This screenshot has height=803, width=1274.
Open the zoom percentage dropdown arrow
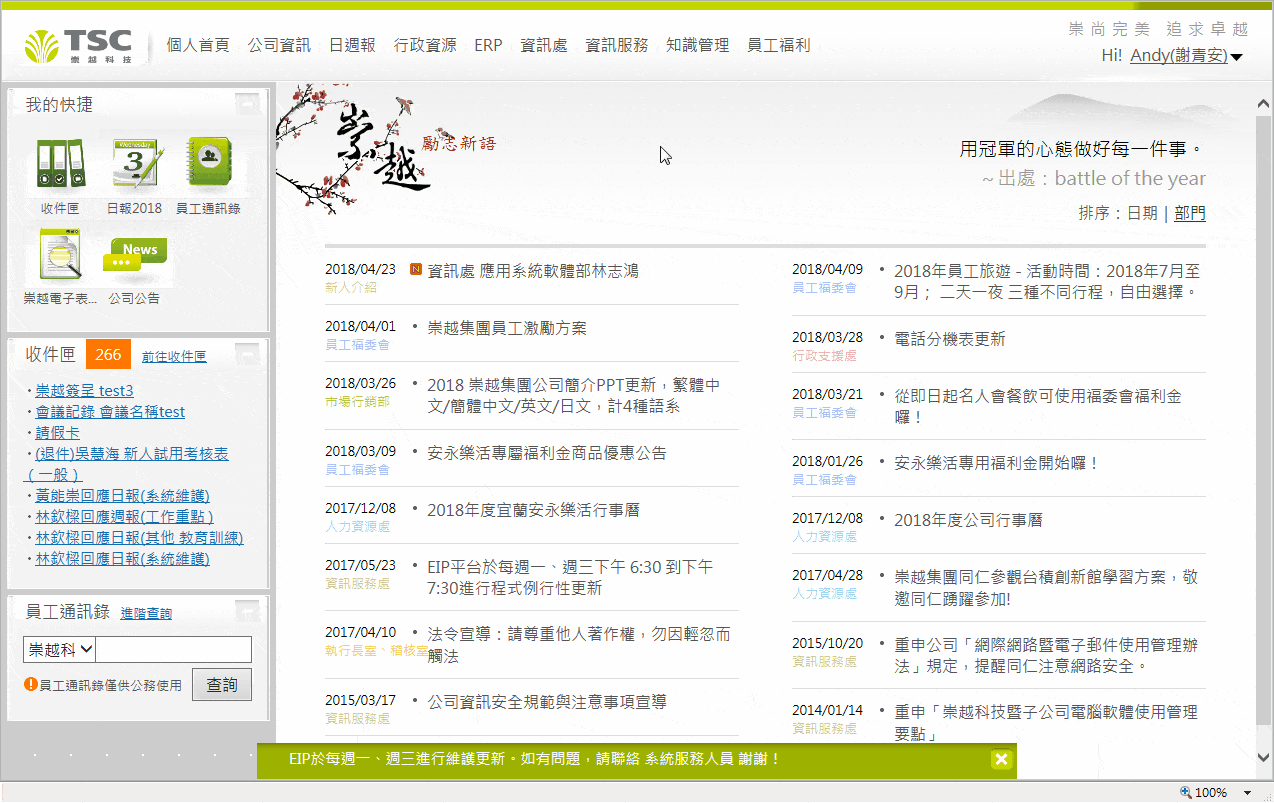1246,792
